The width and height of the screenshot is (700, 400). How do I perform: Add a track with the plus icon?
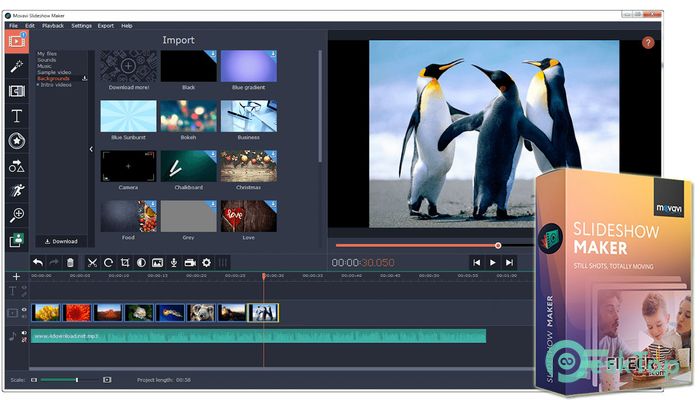tap(16, 277)
